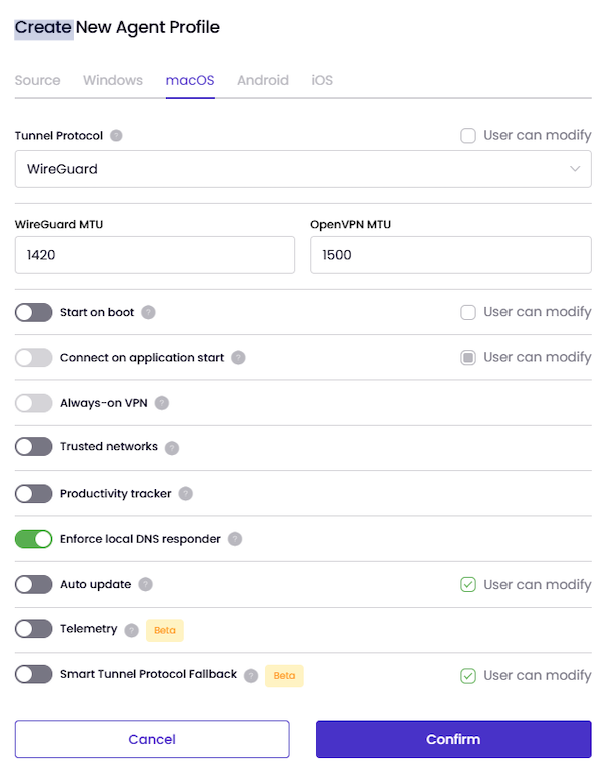This screenshot has width=613, height=771.
Task: Click help icon for Connect on application start
Action: coord(238,357)
